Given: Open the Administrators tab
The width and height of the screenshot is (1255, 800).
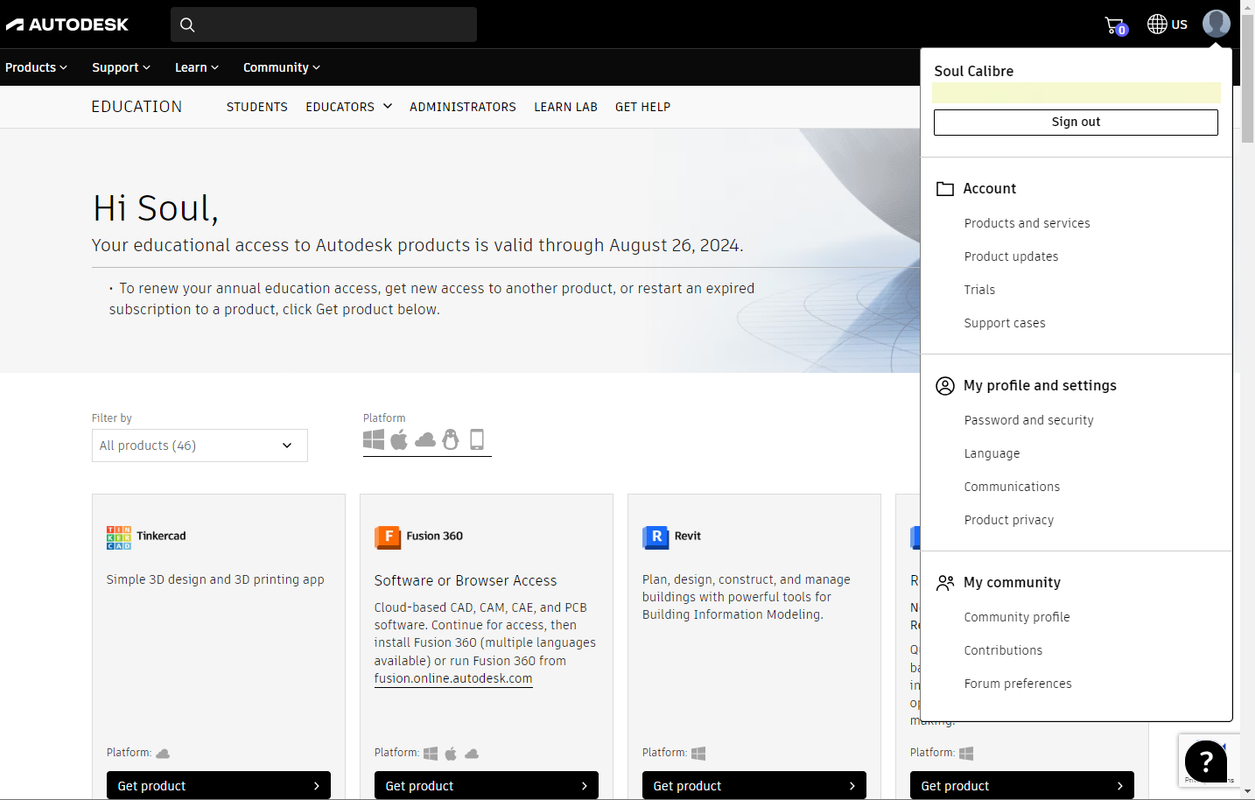Looking at the screenshot, I should click(463, 107).
